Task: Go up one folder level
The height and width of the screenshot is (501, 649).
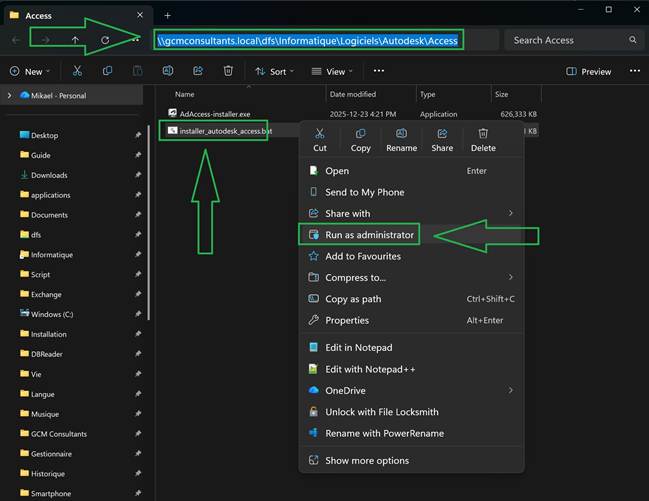Action: (75, 40)
